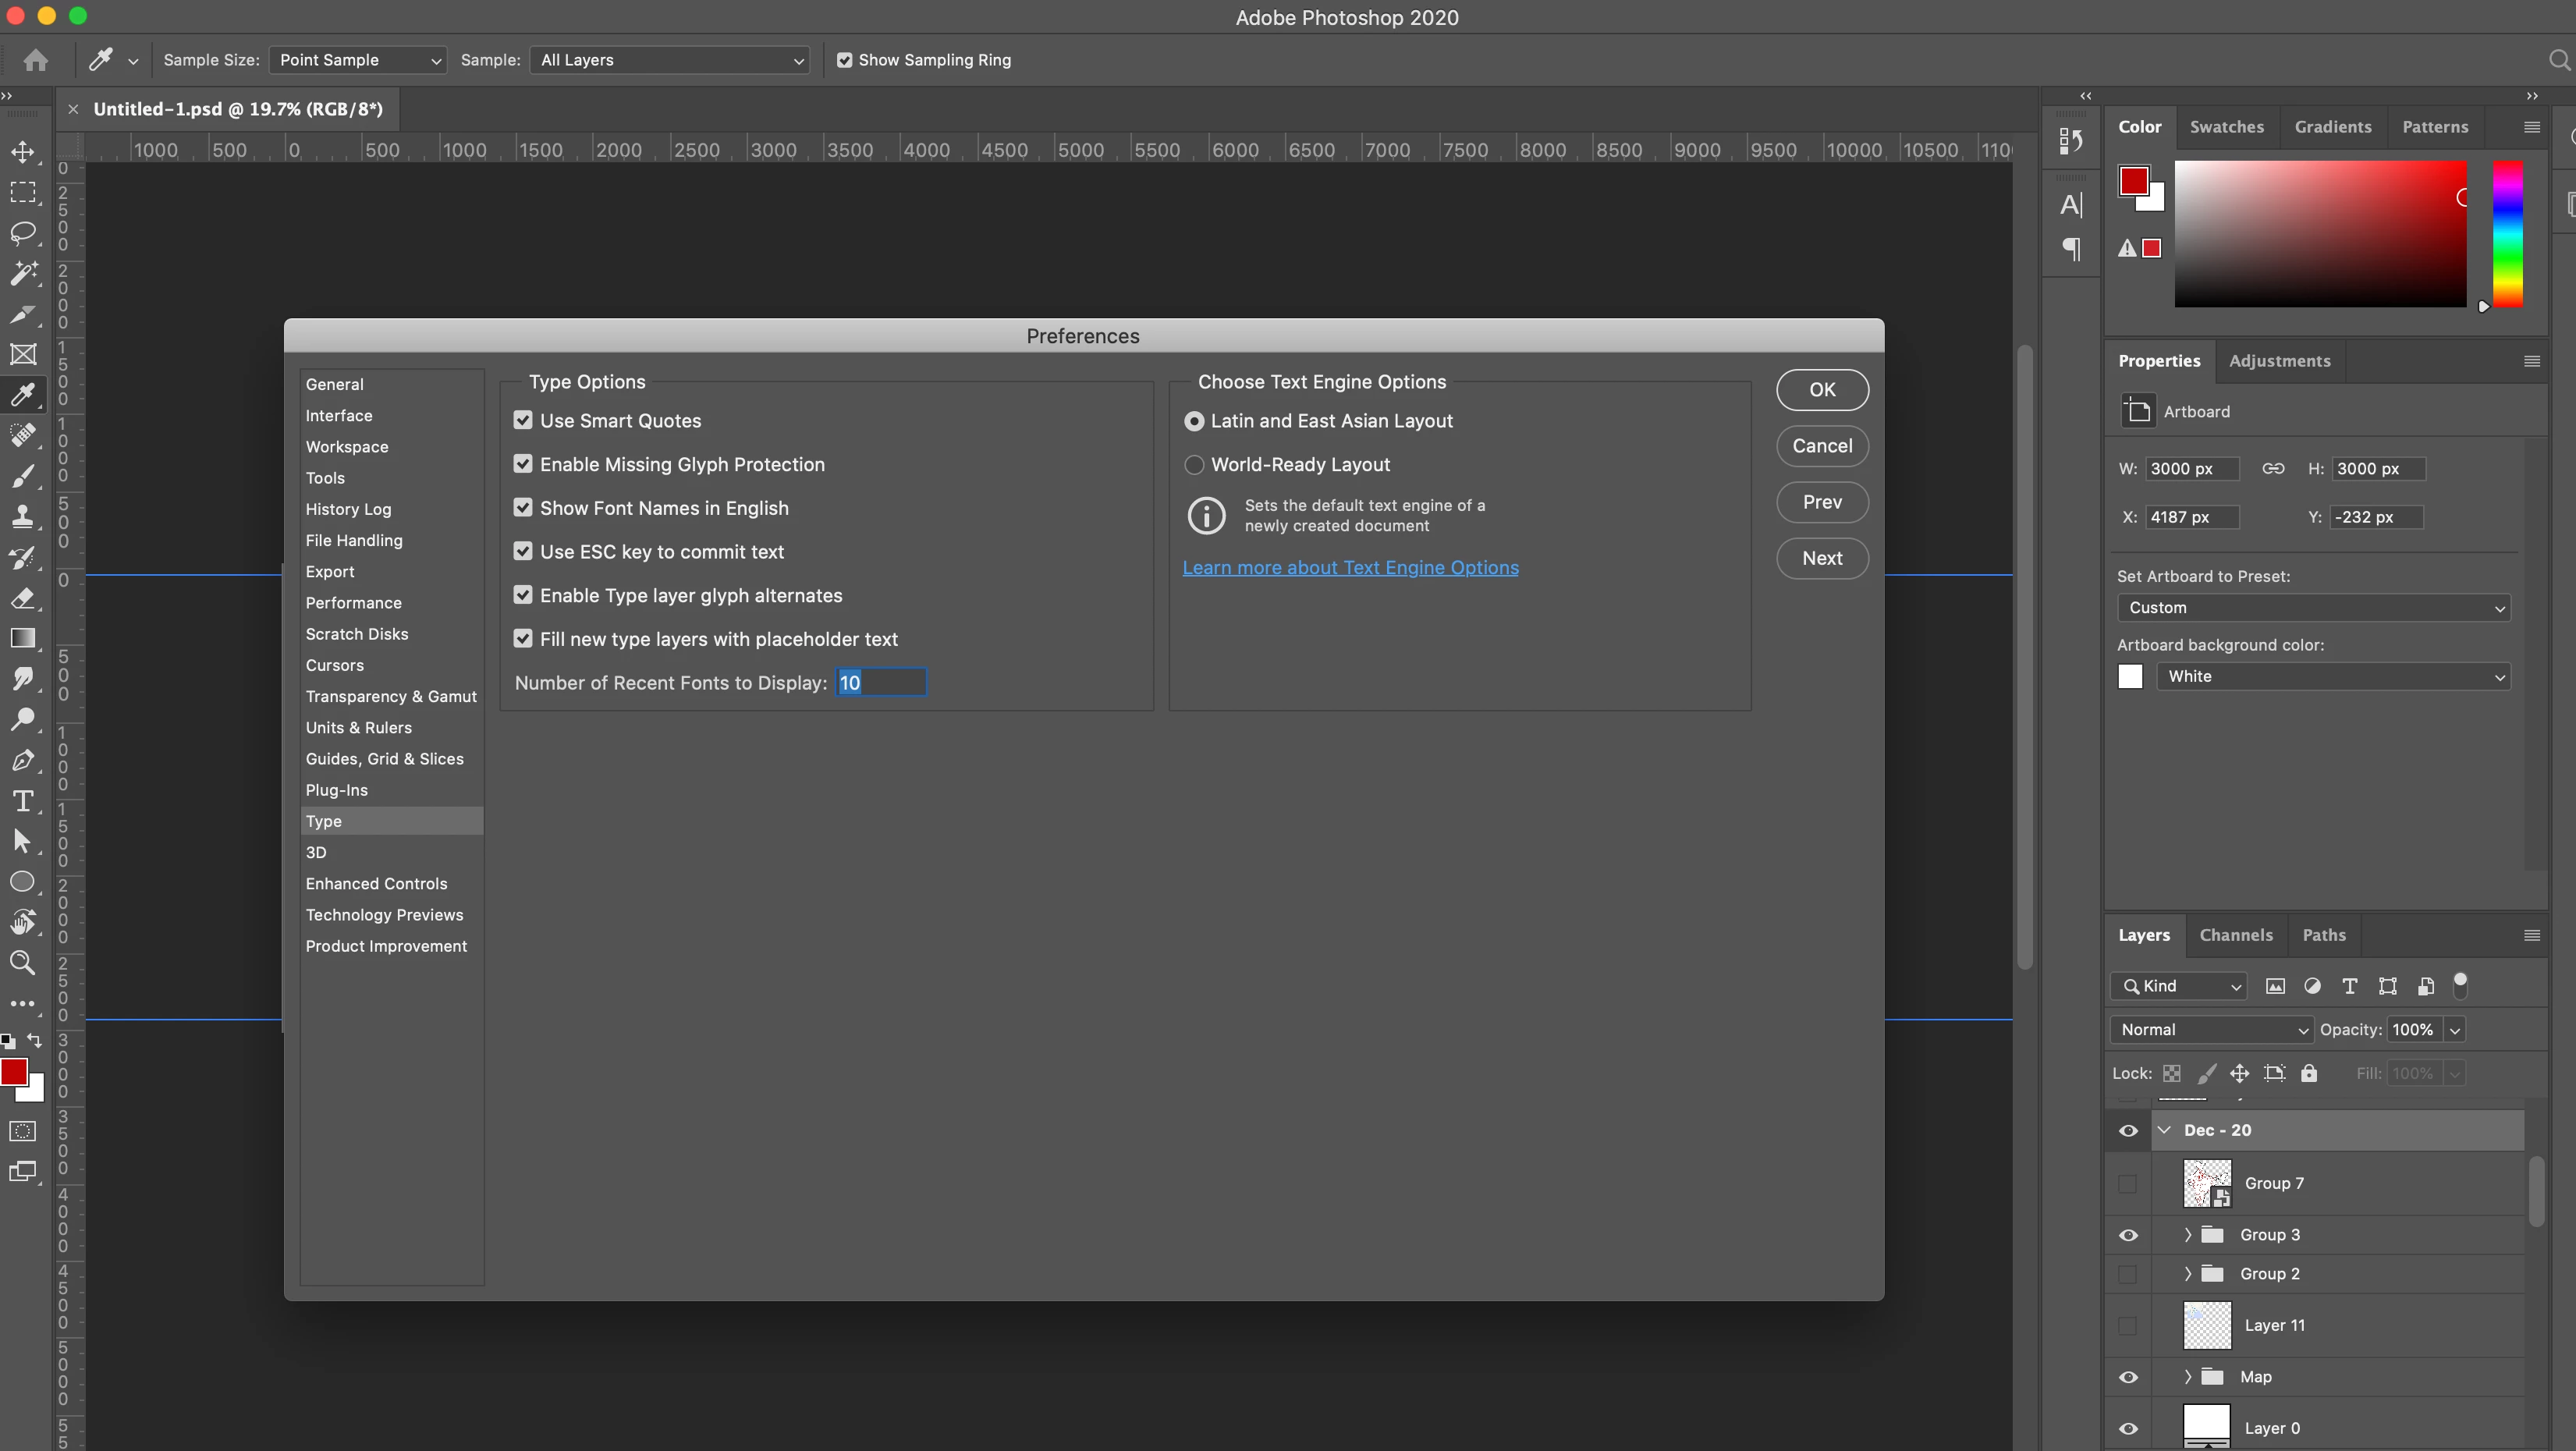This screenshot has width=2576, height=1451.
Task: Uncheck Use Smart Quotes checkbox
Action: click(523, 420)
